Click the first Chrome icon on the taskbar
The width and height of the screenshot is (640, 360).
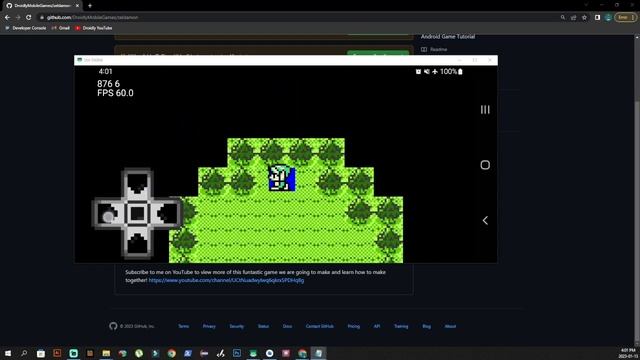(171, 353)
